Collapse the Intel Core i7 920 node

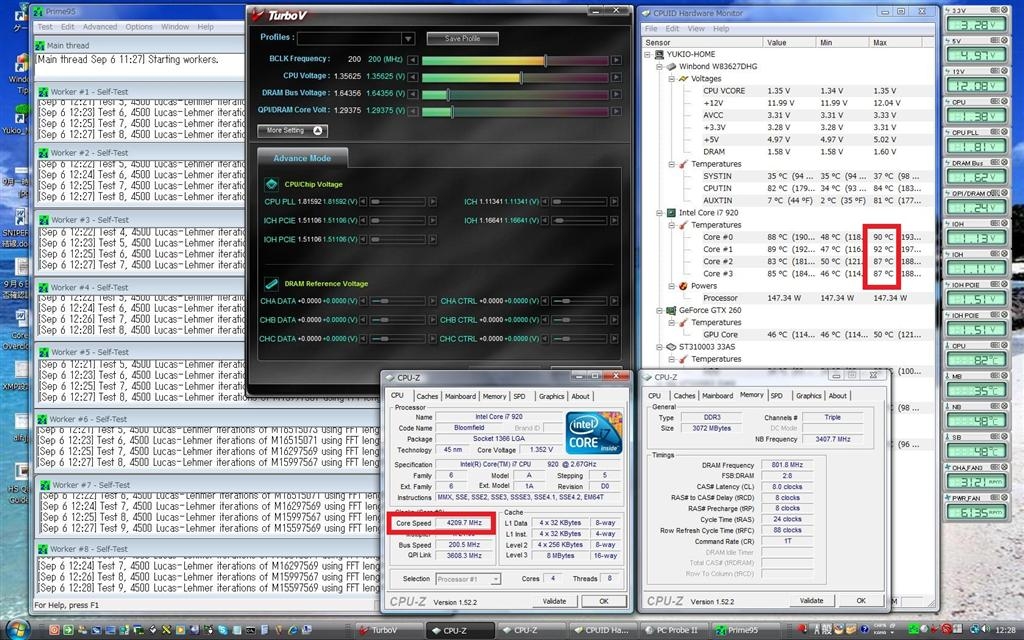660,213
